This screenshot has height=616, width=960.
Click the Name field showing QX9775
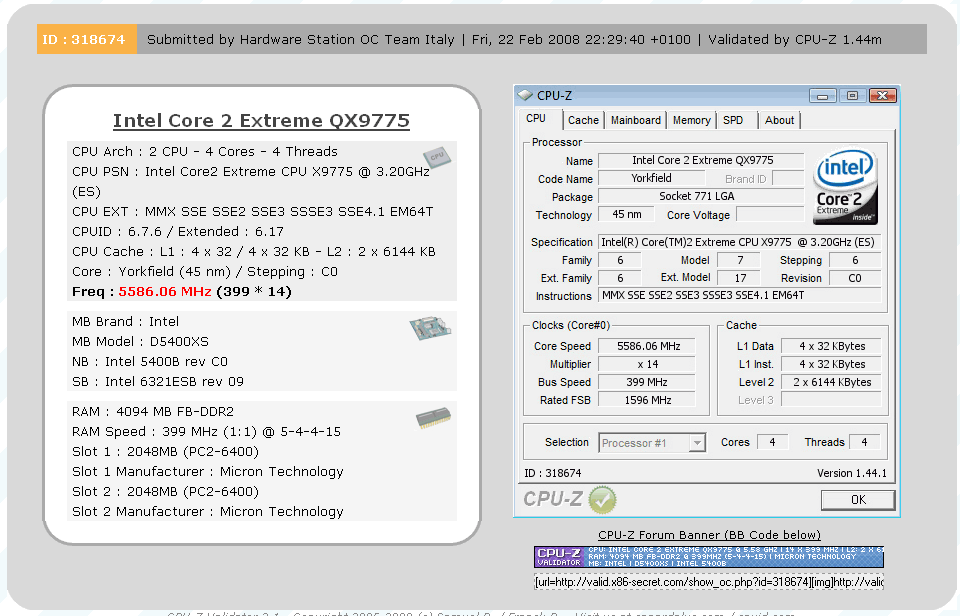[702, 160]
